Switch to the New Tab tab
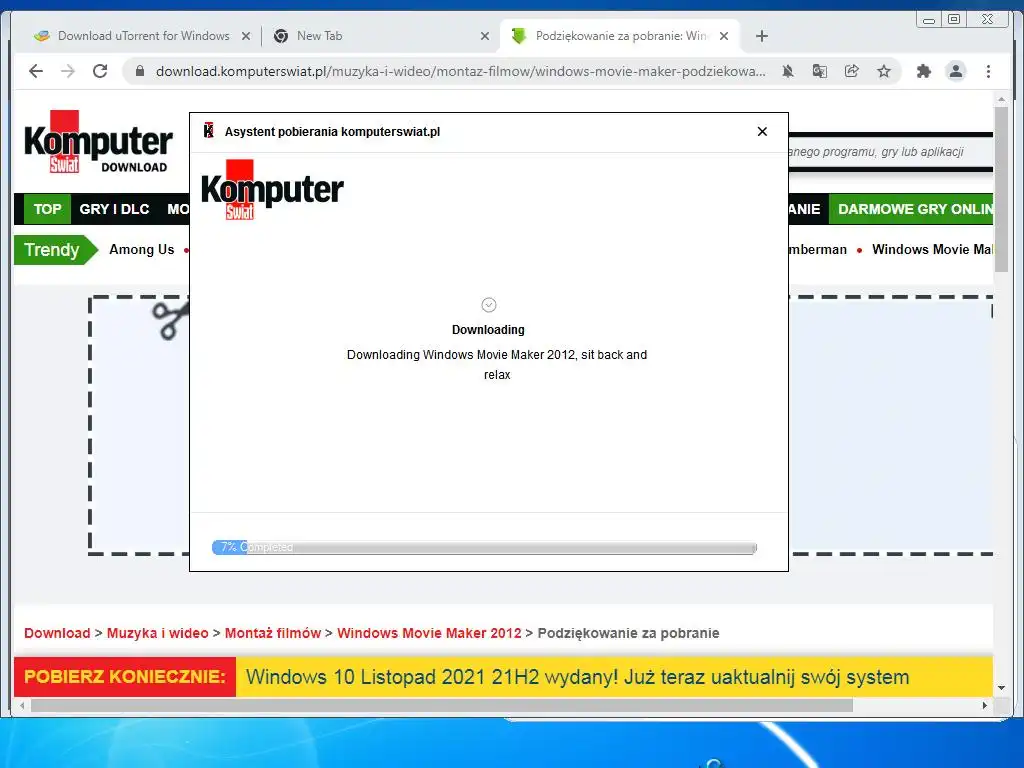This screenshot has width=1024, height=768. [380, 36]
